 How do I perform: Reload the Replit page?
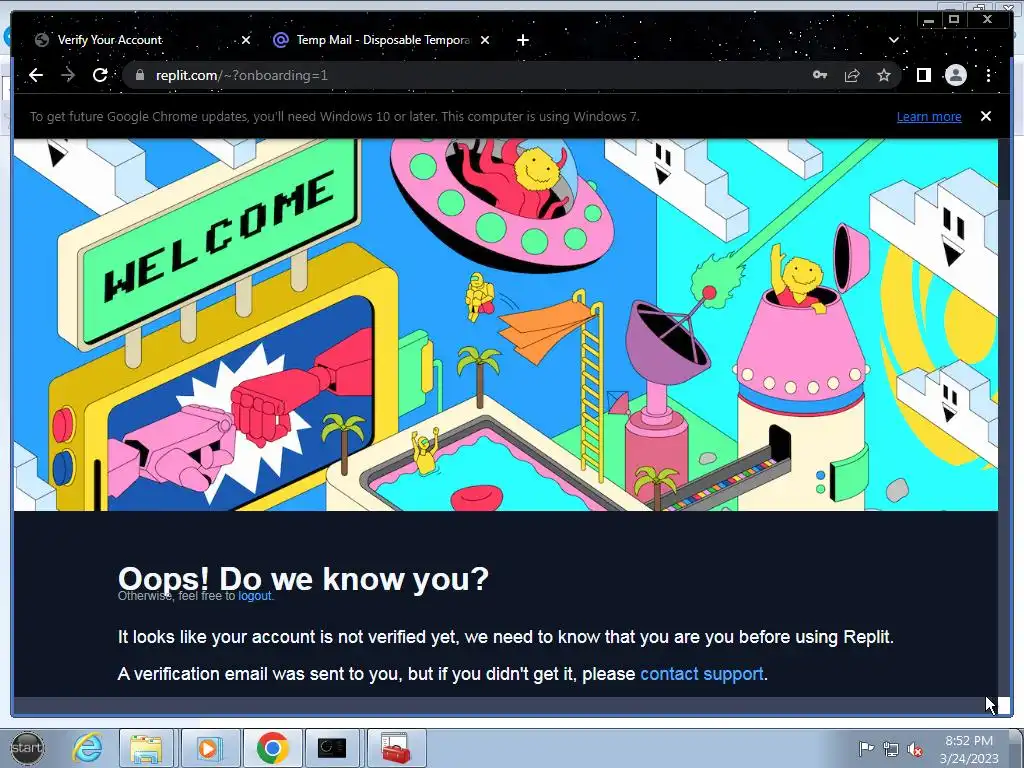(x=100, y=76)
